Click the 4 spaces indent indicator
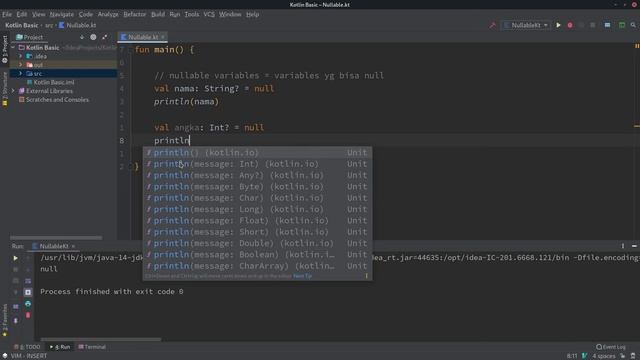The width and height of the screenshot is (640, 360). pos(603,356)
